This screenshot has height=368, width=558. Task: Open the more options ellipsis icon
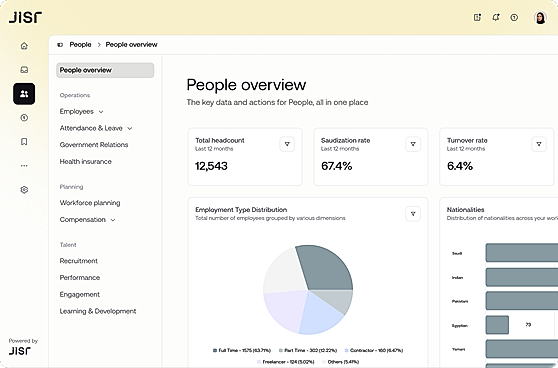coord(24,166)
